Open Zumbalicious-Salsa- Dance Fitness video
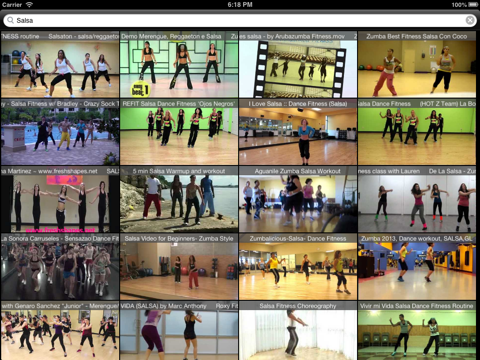The image size is (480, 360). pyautogui.click(x=298, y=267)
